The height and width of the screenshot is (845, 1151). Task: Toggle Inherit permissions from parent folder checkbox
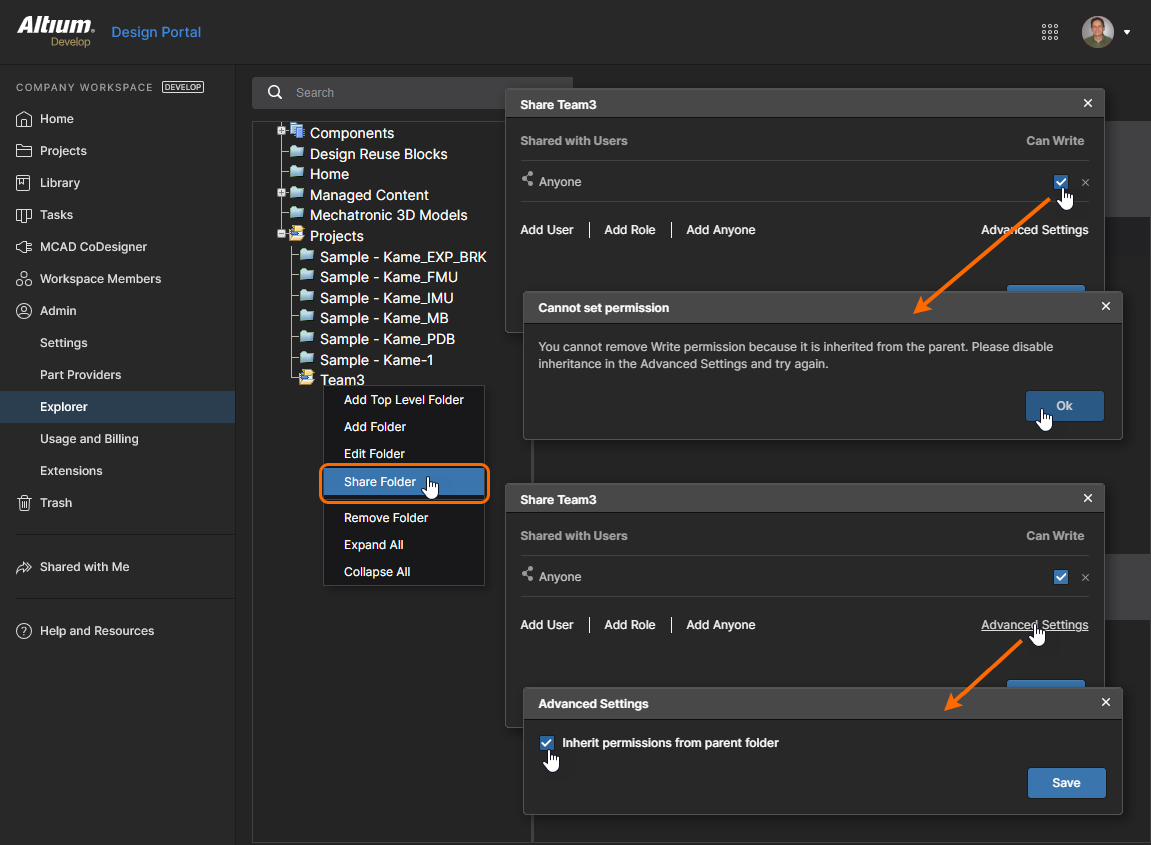546,743
